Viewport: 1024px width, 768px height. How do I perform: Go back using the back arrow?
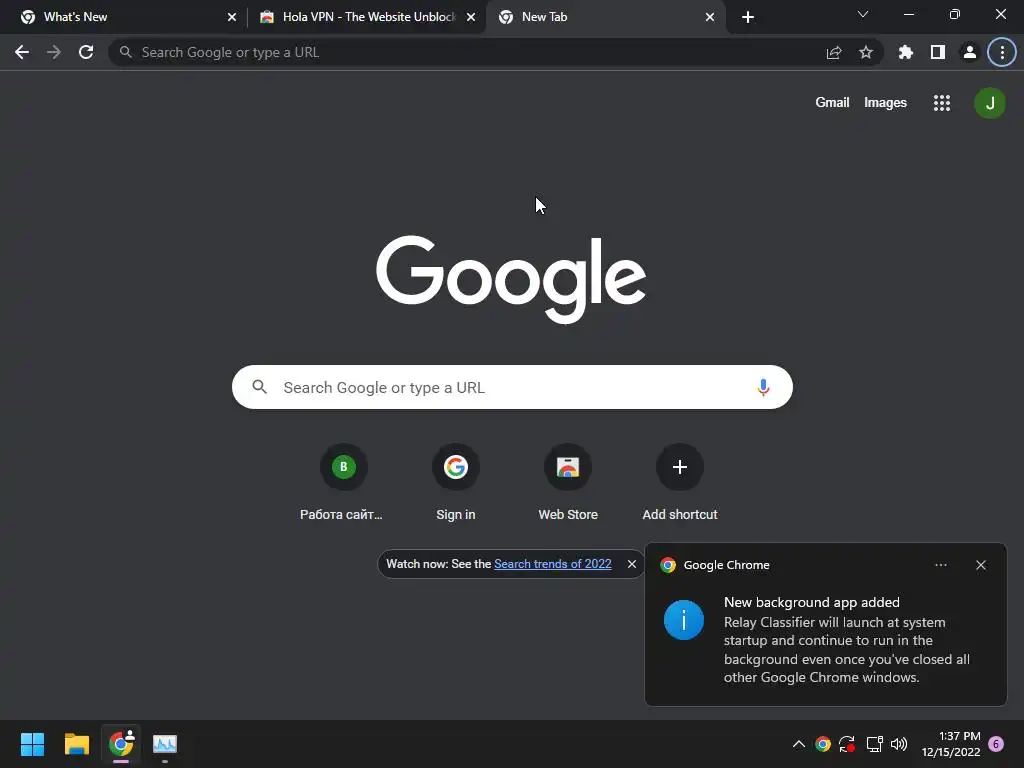pyautogui.click(x=22, y=52)
